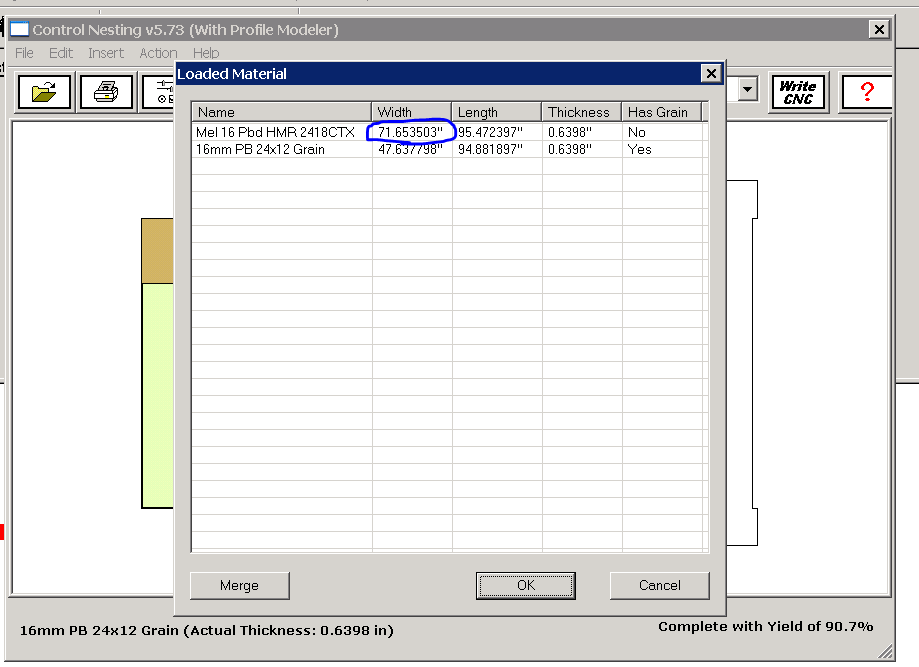919x667 pixels.
Task: Confirm with the OK button
Action: point(525,586)
